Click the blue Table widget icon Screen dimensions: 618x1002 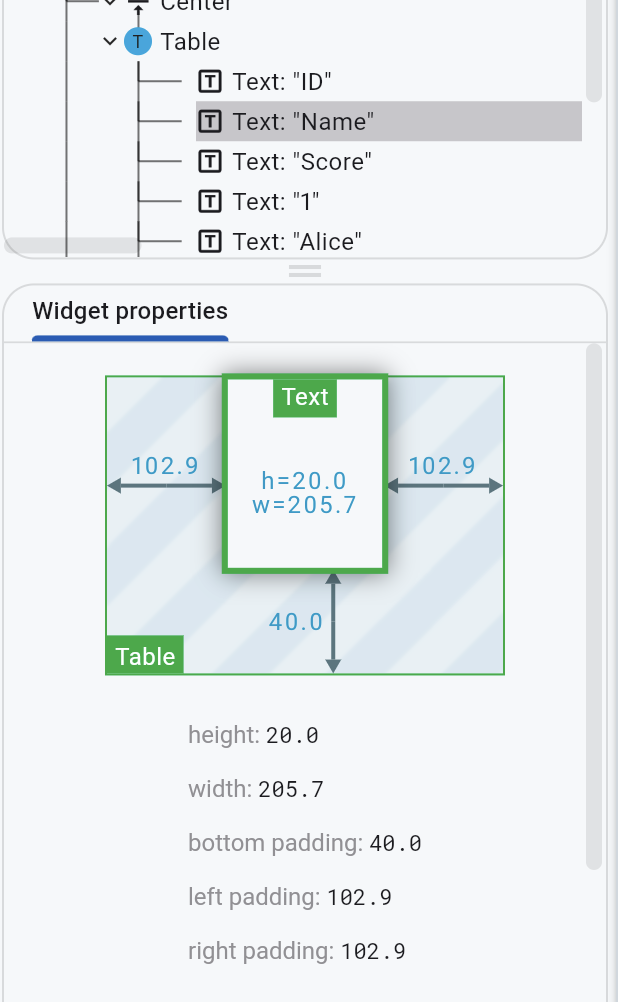tap(138, 41)
